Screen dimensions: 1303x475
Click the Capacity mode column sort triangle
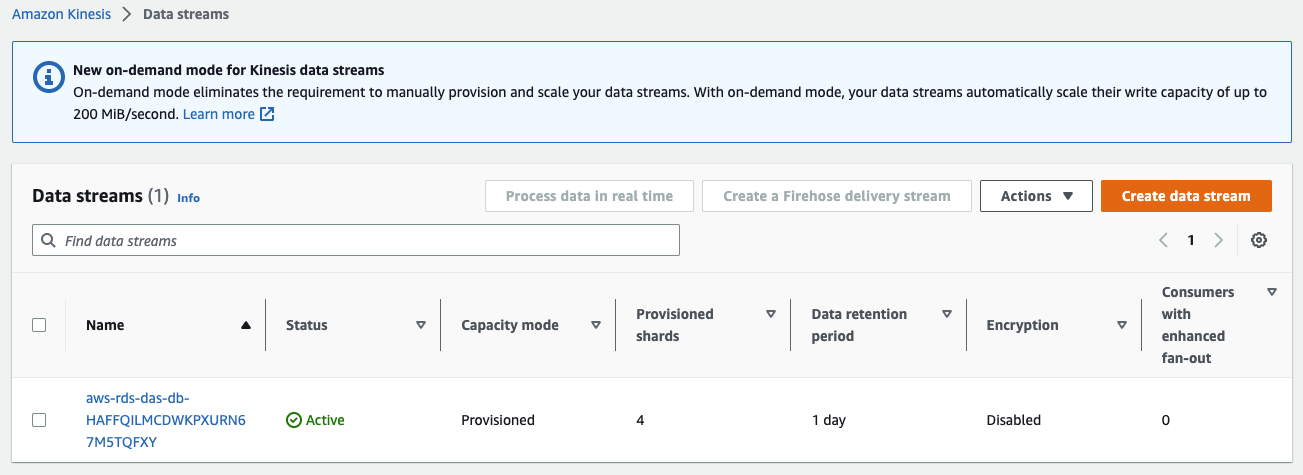click(x=596, y=325)
